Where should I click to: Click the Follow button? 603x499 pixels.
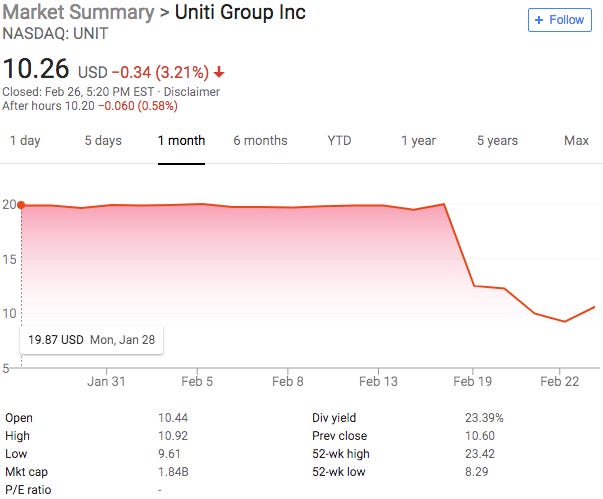[x=559, y=20]
